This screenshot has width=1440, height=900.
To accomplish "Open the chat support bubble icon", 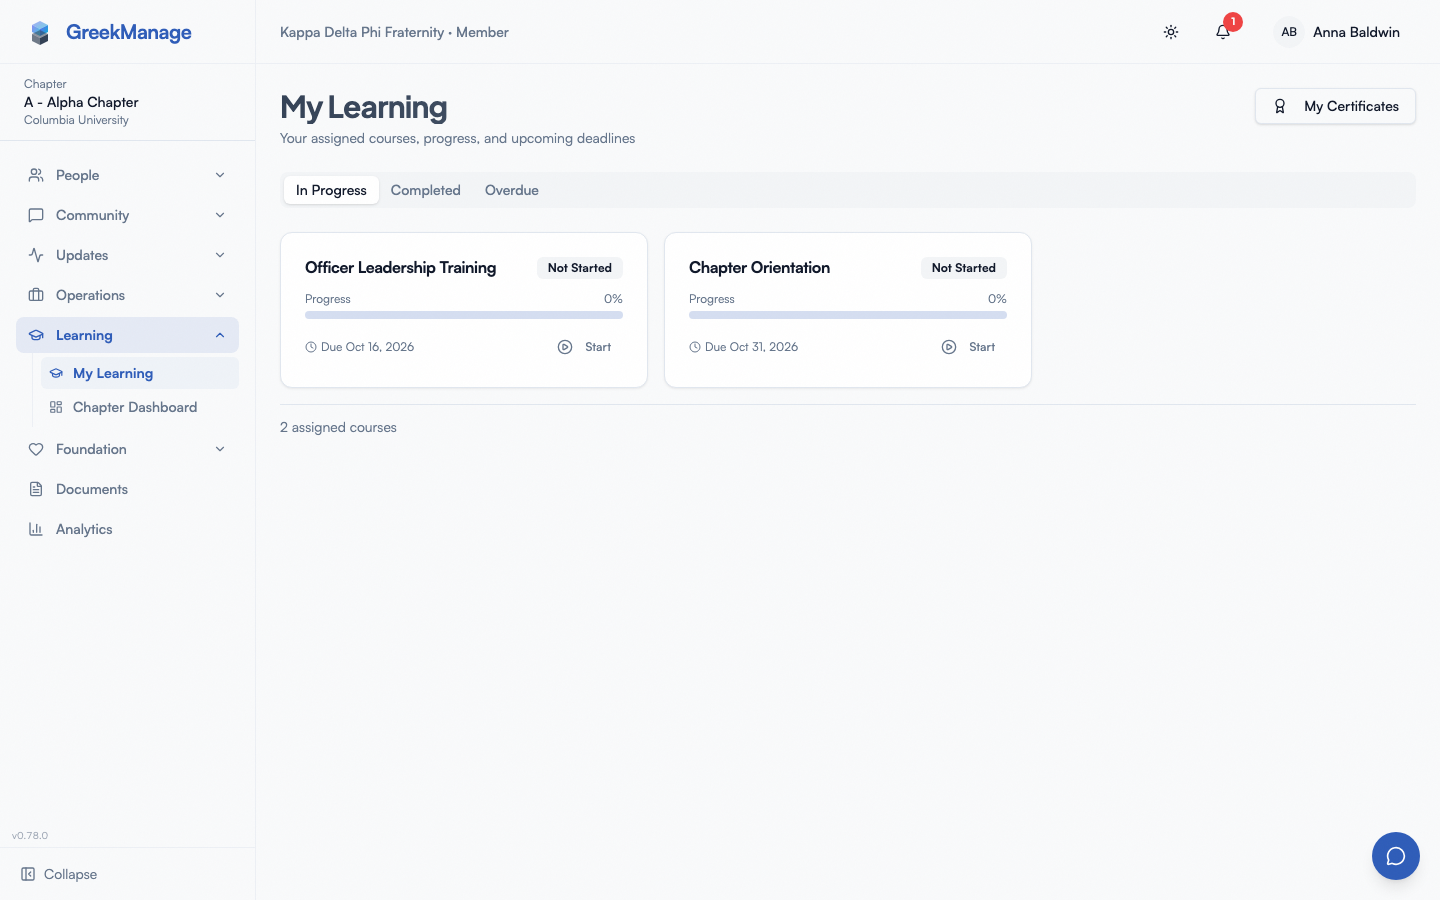I will tap(1396, 856).
